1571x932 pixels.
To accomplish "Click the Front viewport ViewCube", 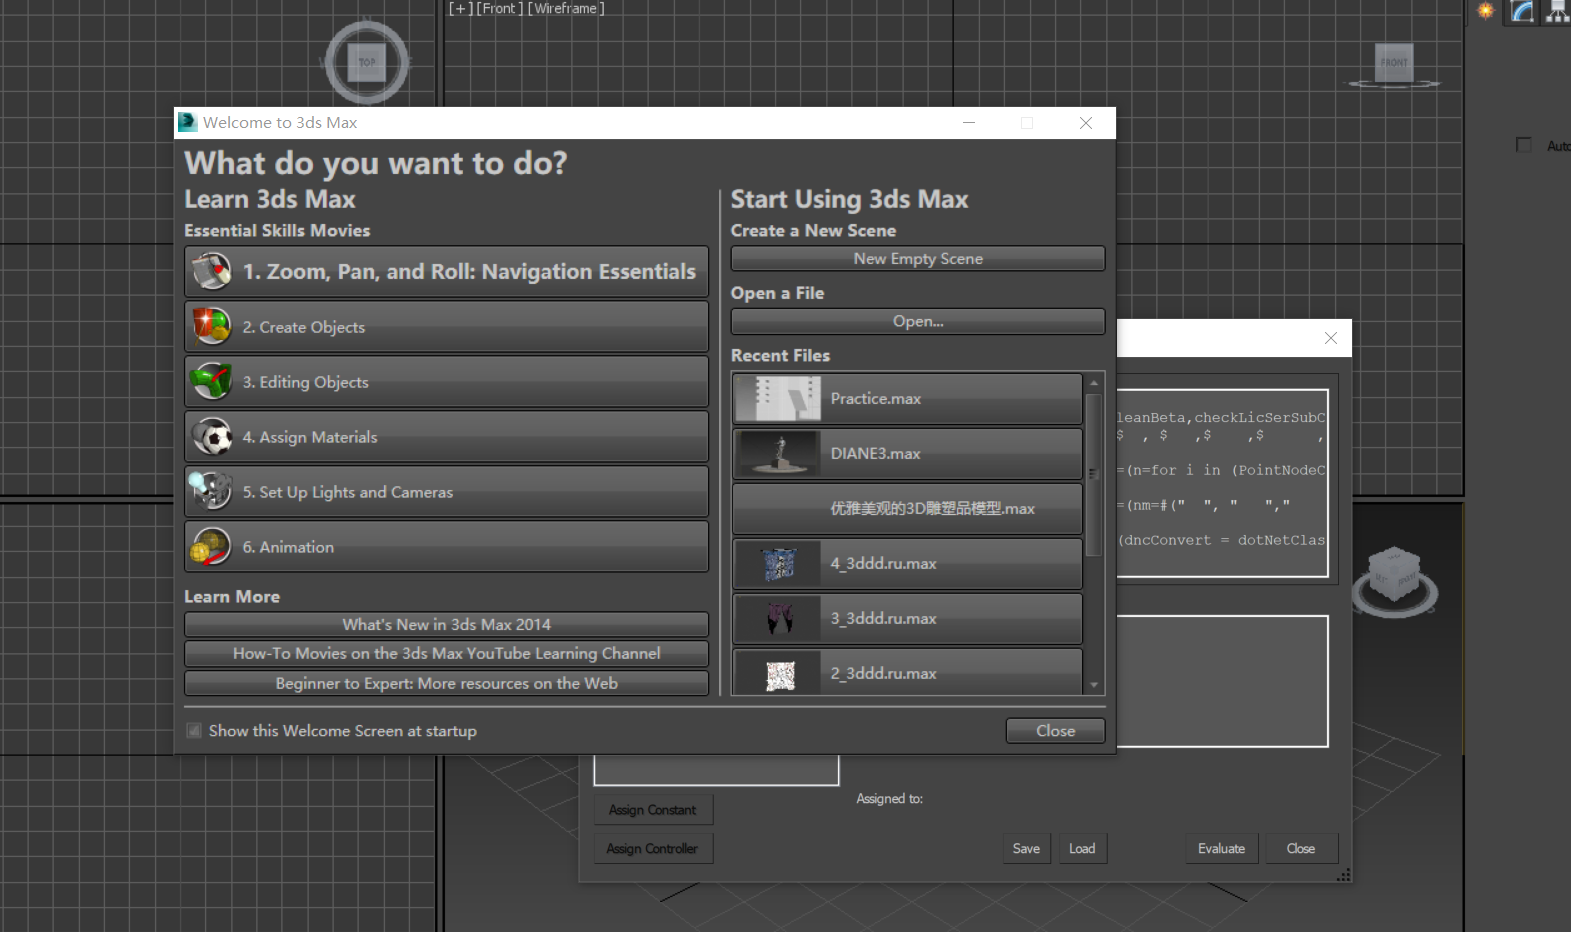I will (x=1394, y=64).
